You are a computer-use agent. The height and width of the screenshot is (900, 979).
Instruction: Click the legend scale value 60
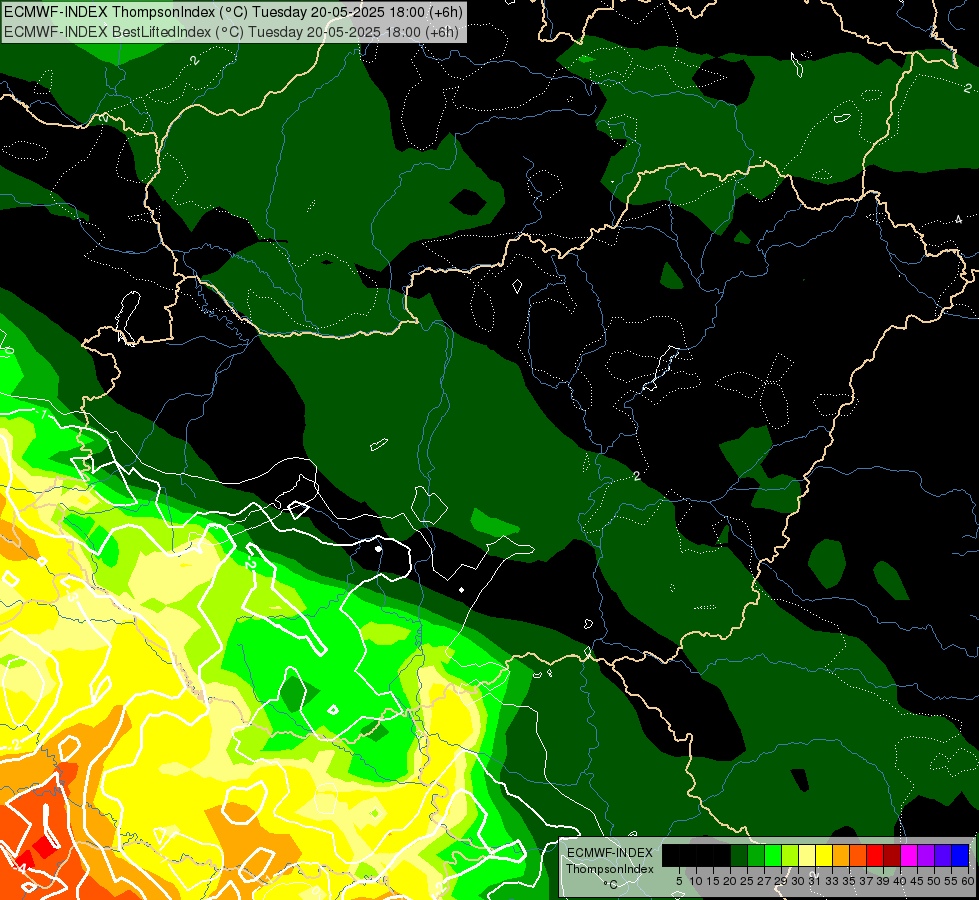(968, 881)
